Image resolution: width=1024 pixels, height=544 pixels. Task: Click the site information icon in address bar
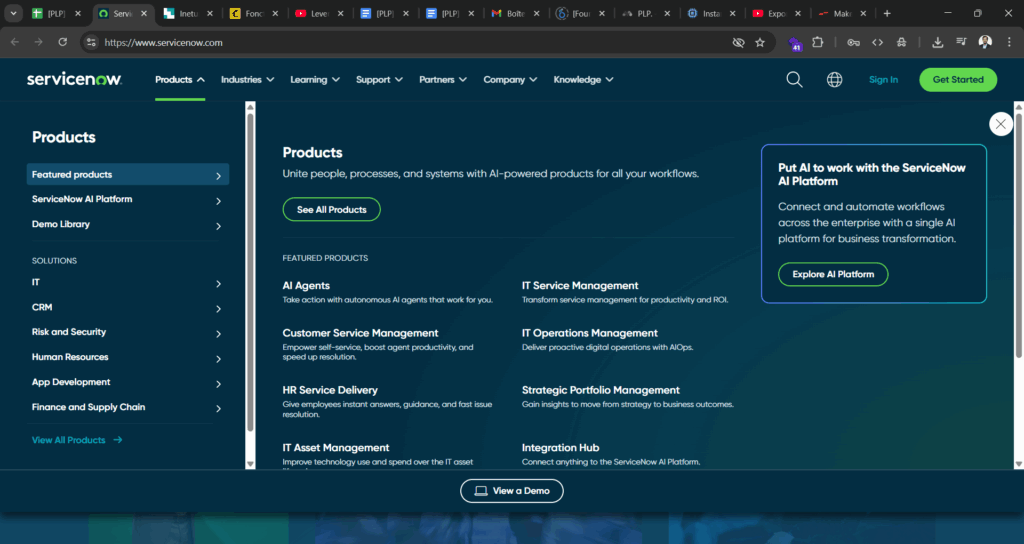(x=91, y=42)
